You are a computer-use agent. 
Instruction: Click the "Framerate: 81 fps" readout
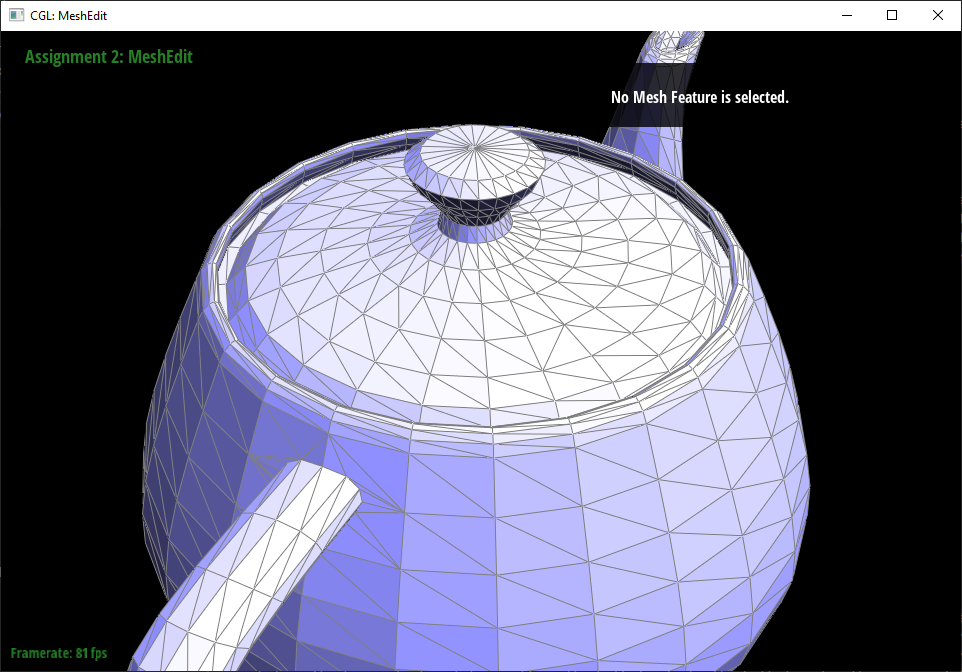point(59,653)
